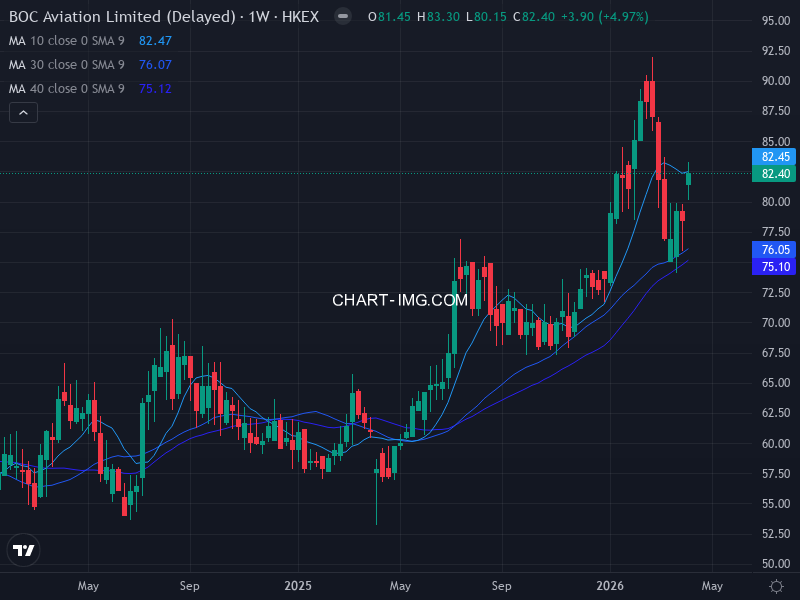800x600 pixels.
Task: Click the gray status pill beside HKEX
Action: click(x=343, y=17)
